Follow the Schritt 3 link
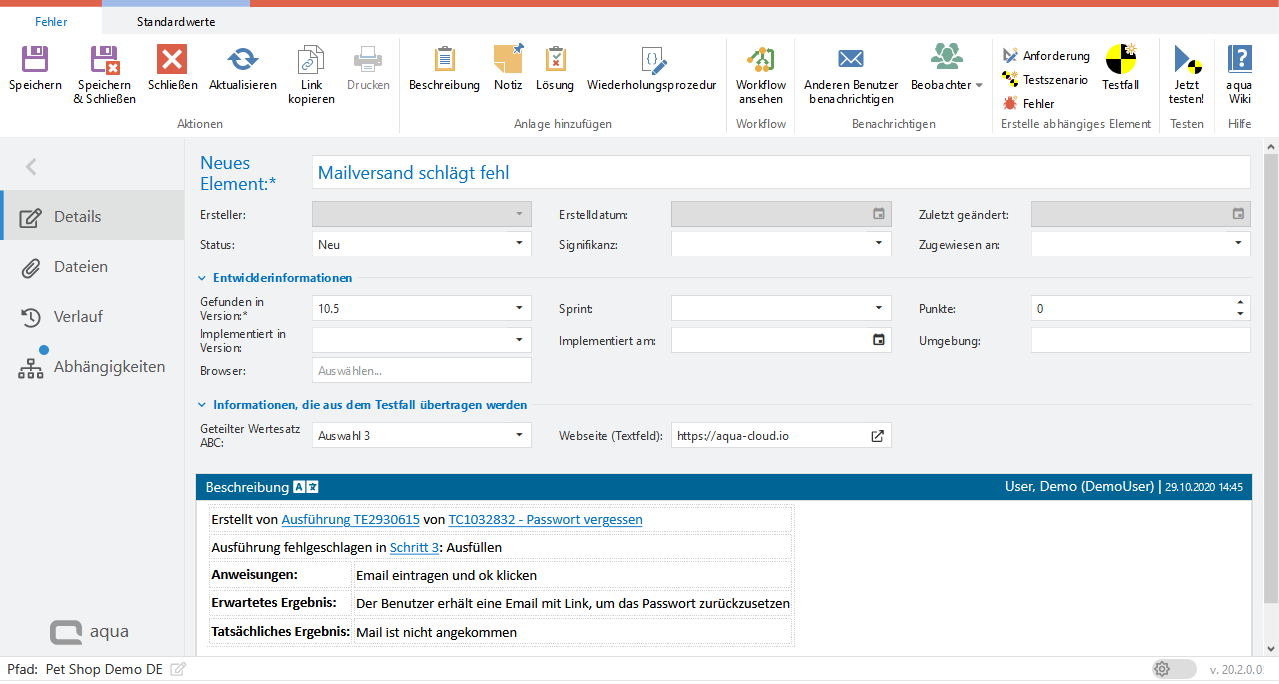The width and height of the screenshot is (1279, 684). pos(414,548)
